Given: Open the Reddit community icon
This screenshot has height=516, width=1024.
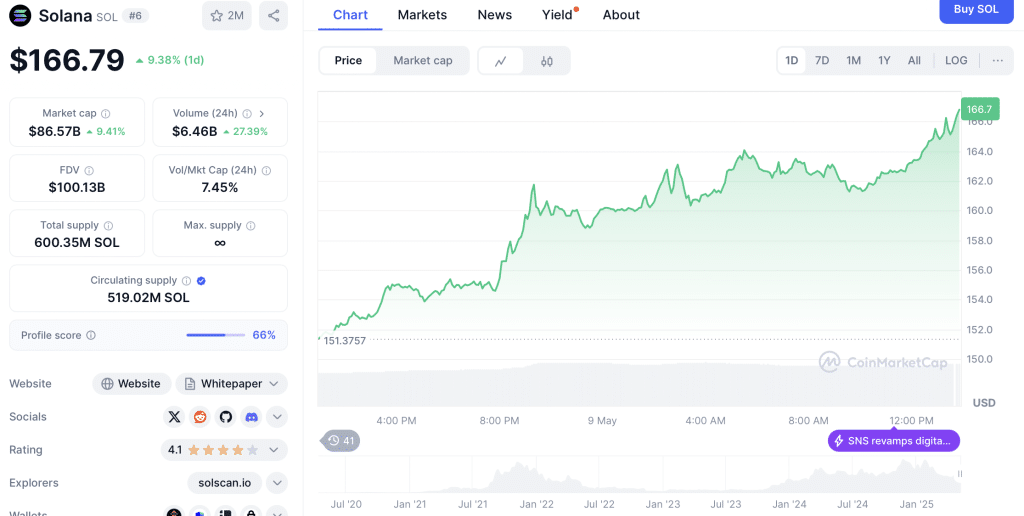Looking at the screenshot, I should [x=200, y=417].
